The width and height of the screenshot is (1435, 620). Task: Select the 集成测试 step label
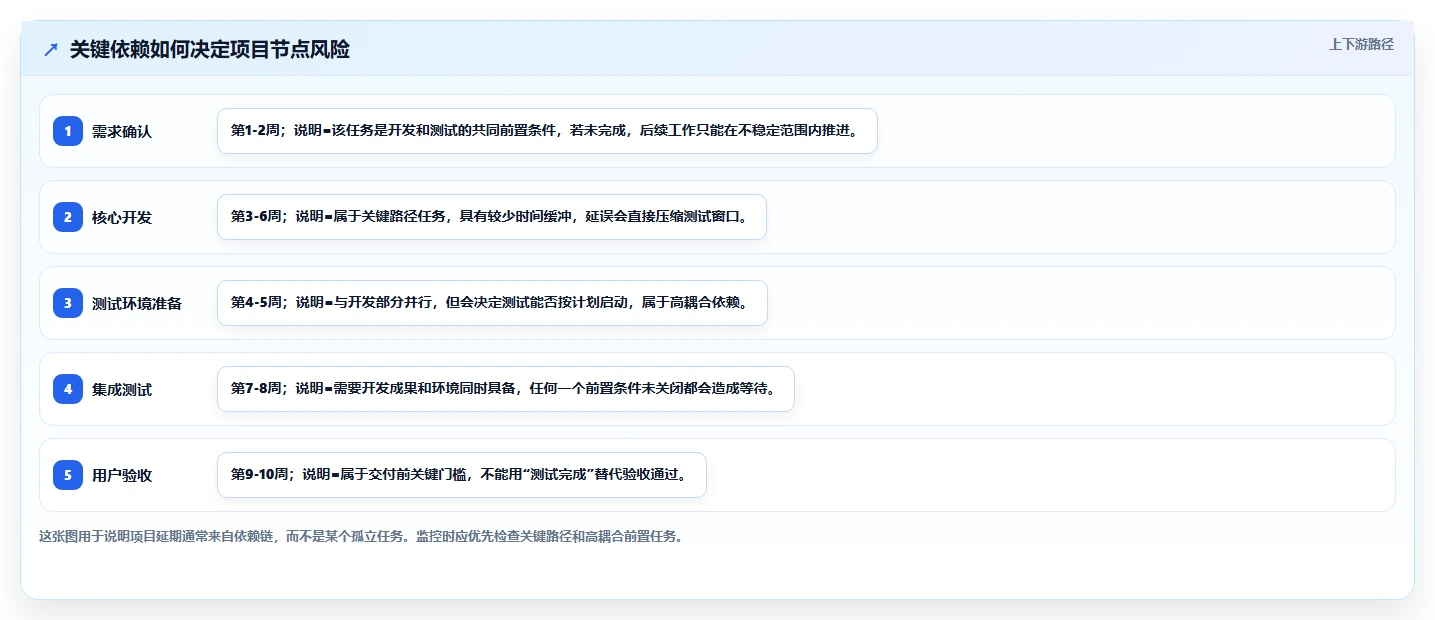(122, 389)
